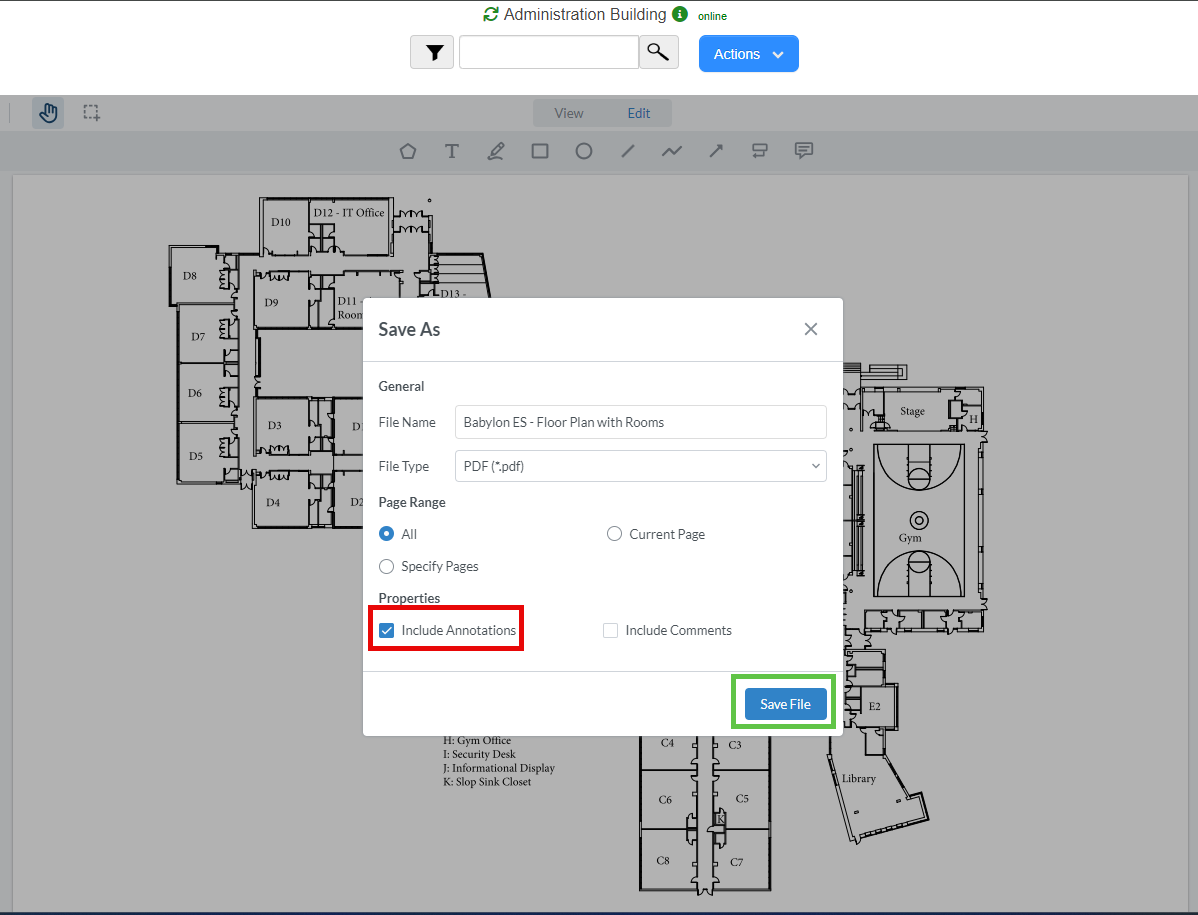Open the File Type dropdown
The height and width of the screenshot is (915, 1198).
point(640,466)
